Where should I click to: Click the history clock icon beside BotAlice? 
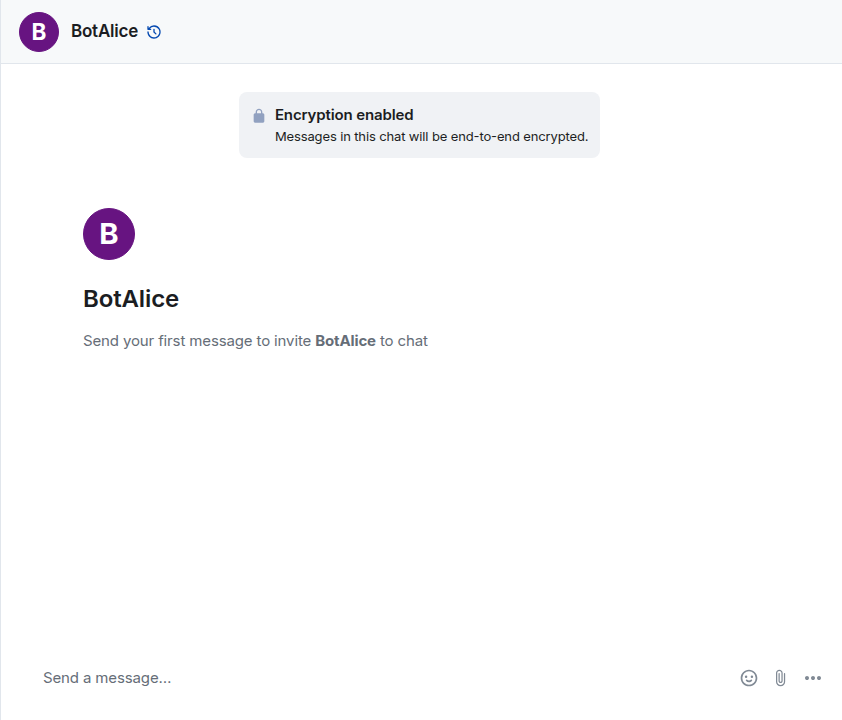(154, 32)
